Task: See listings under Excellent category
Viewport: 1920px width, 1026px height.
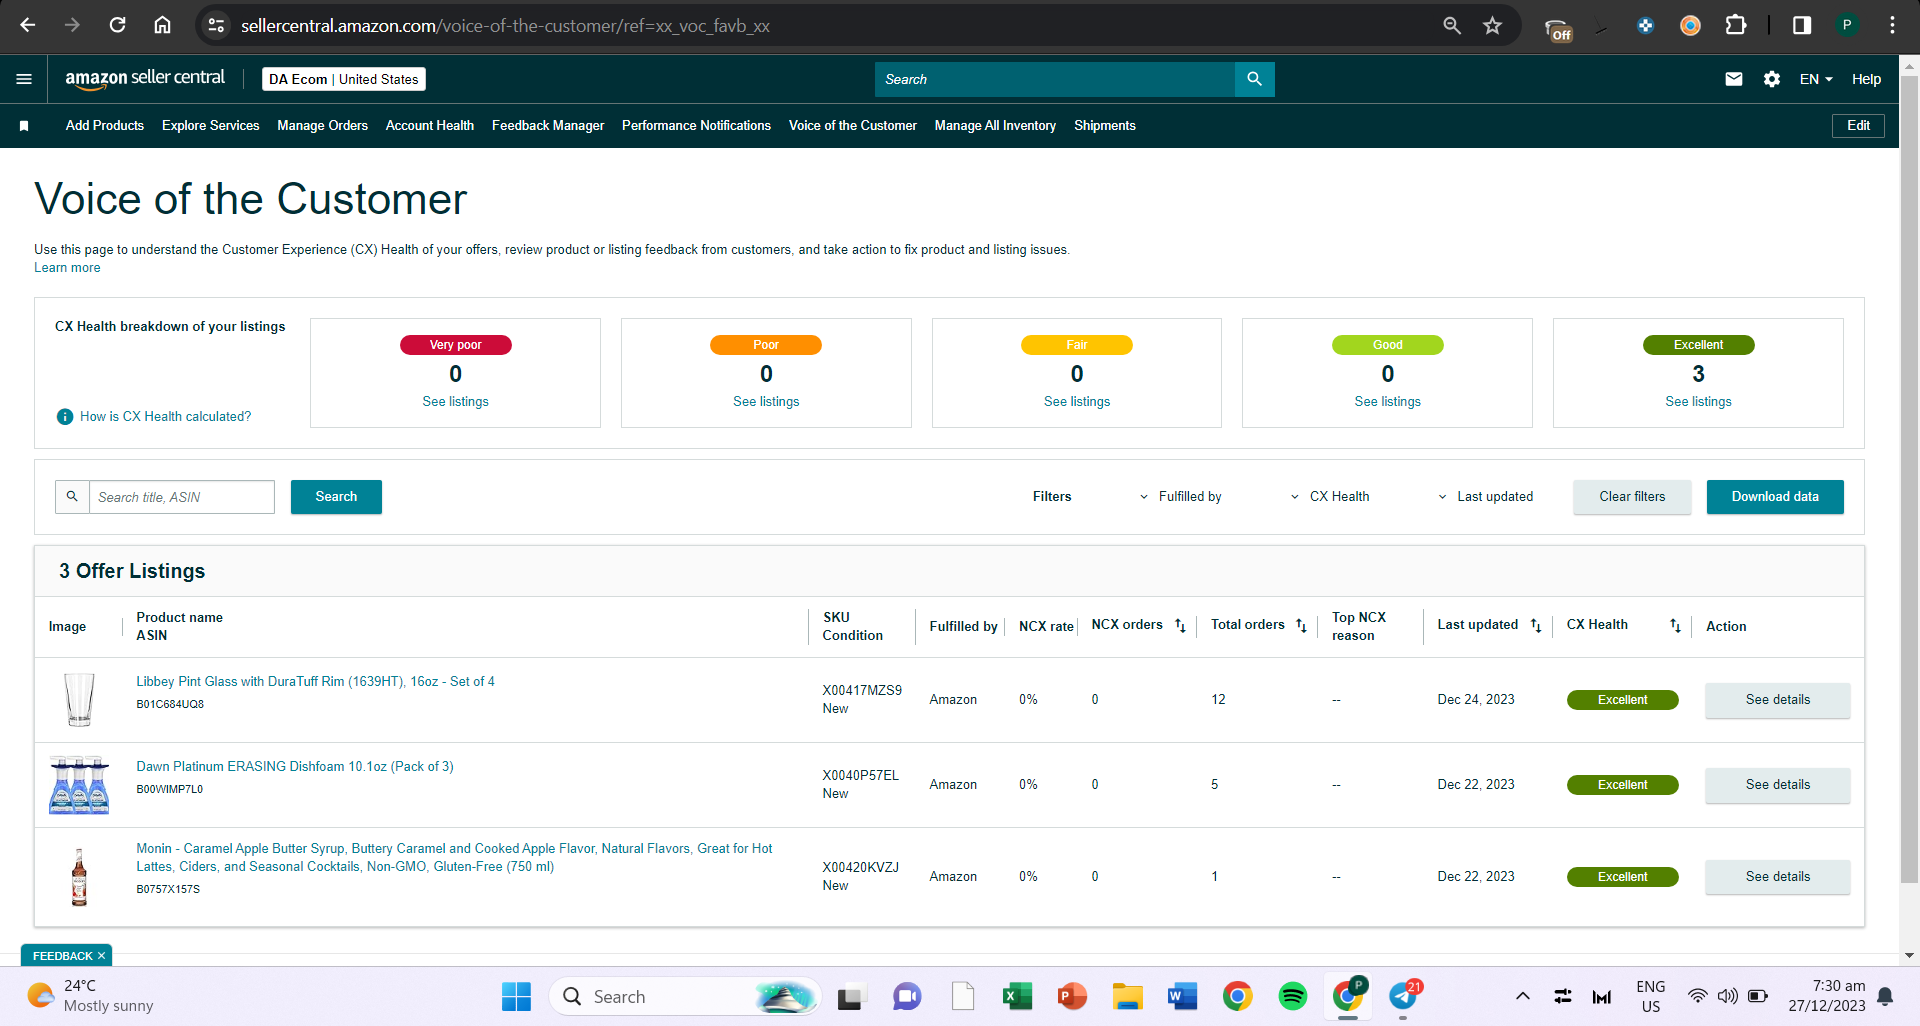Action: tap(1698, 402)
